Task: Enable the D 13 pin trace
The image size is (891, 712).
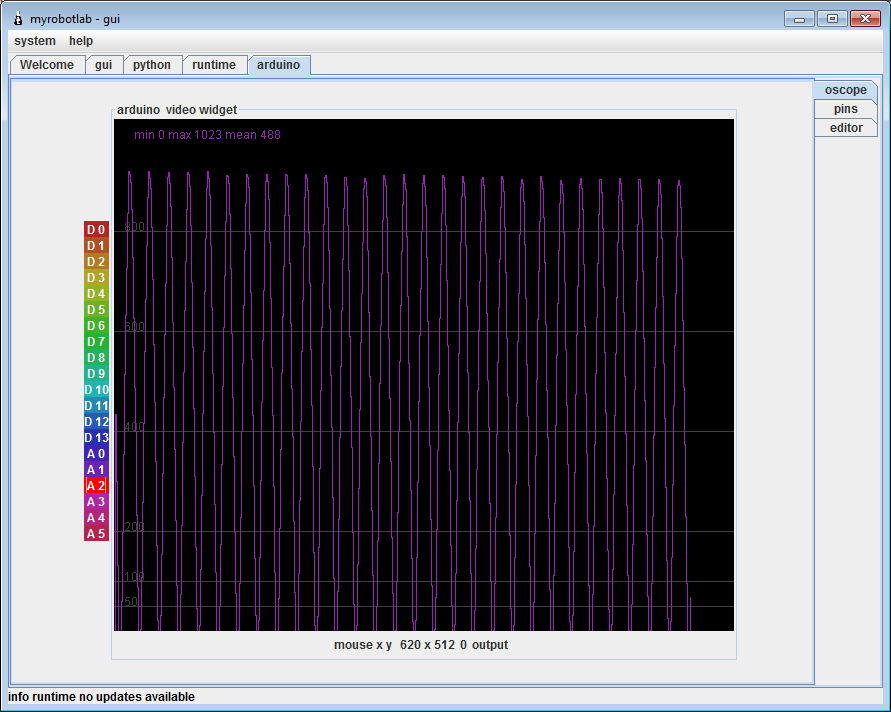Action: [x=97, y=438]
